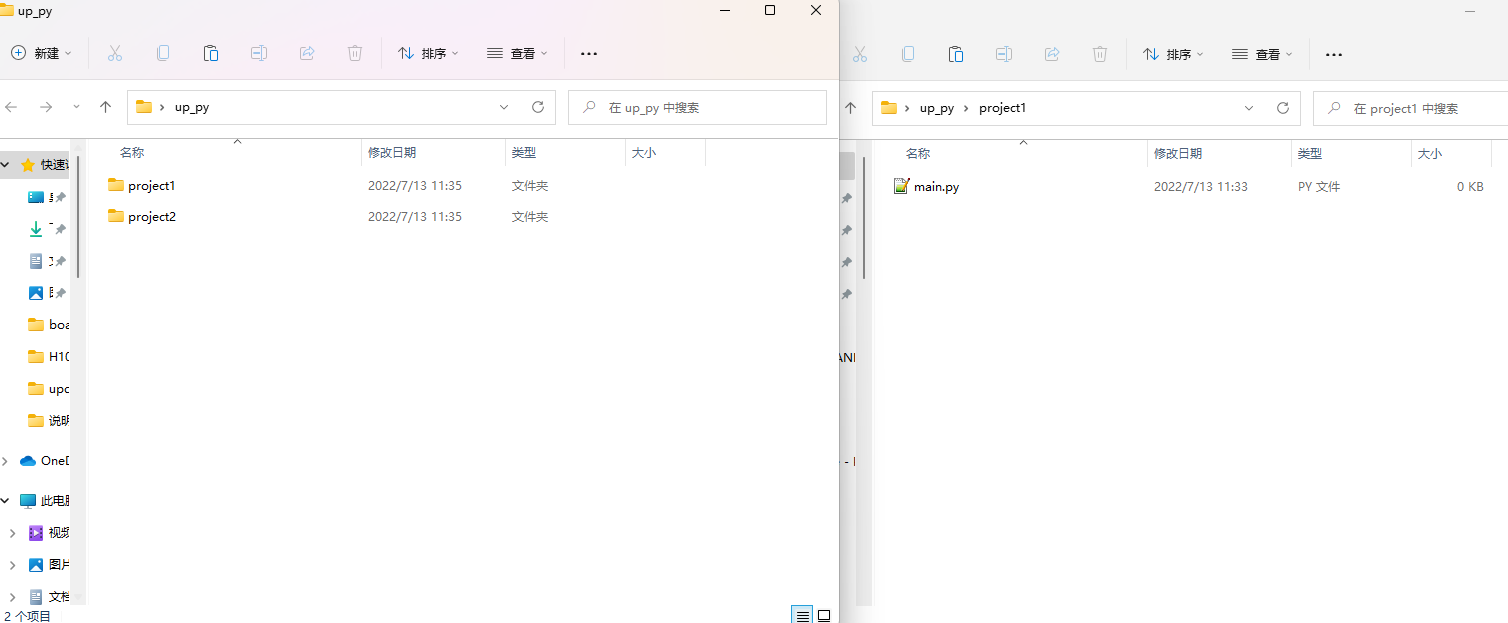Click the Copy icon in project1 window toolbar
Viewport: 1508px width, 623px height.
point(908,54)
